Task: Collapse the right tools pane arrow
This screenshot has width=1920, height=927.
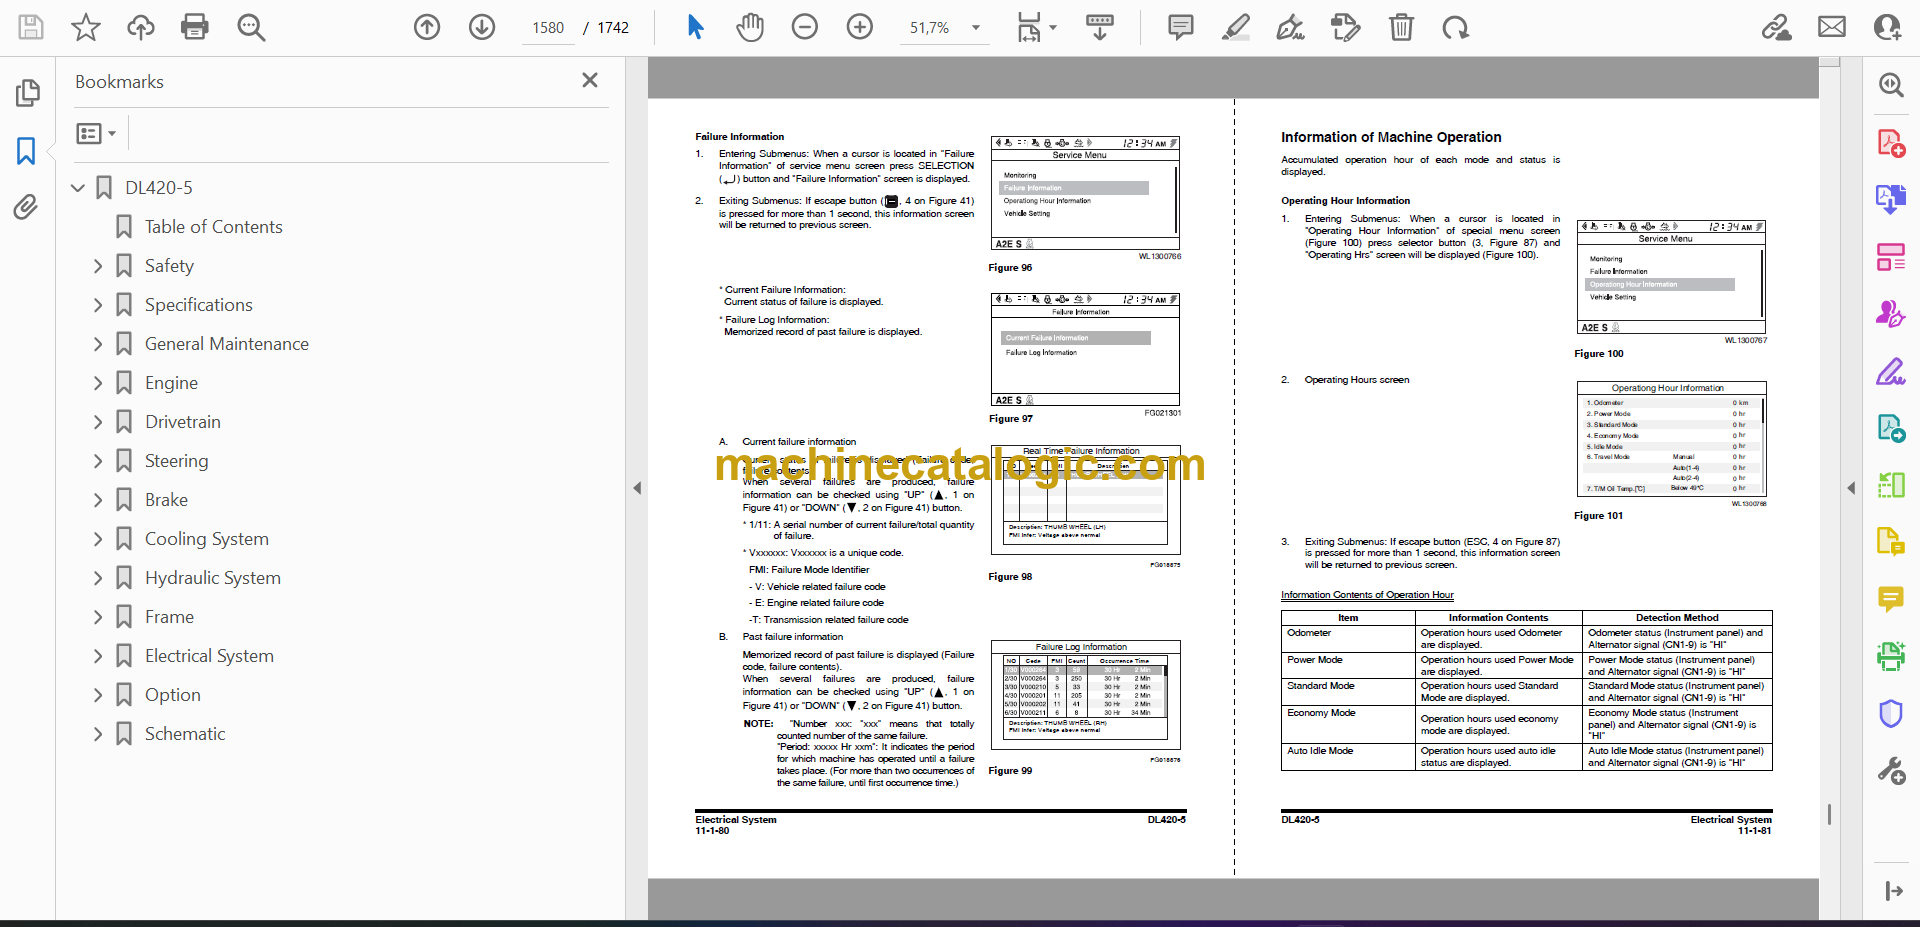Action: click(x=1851, y=488)
